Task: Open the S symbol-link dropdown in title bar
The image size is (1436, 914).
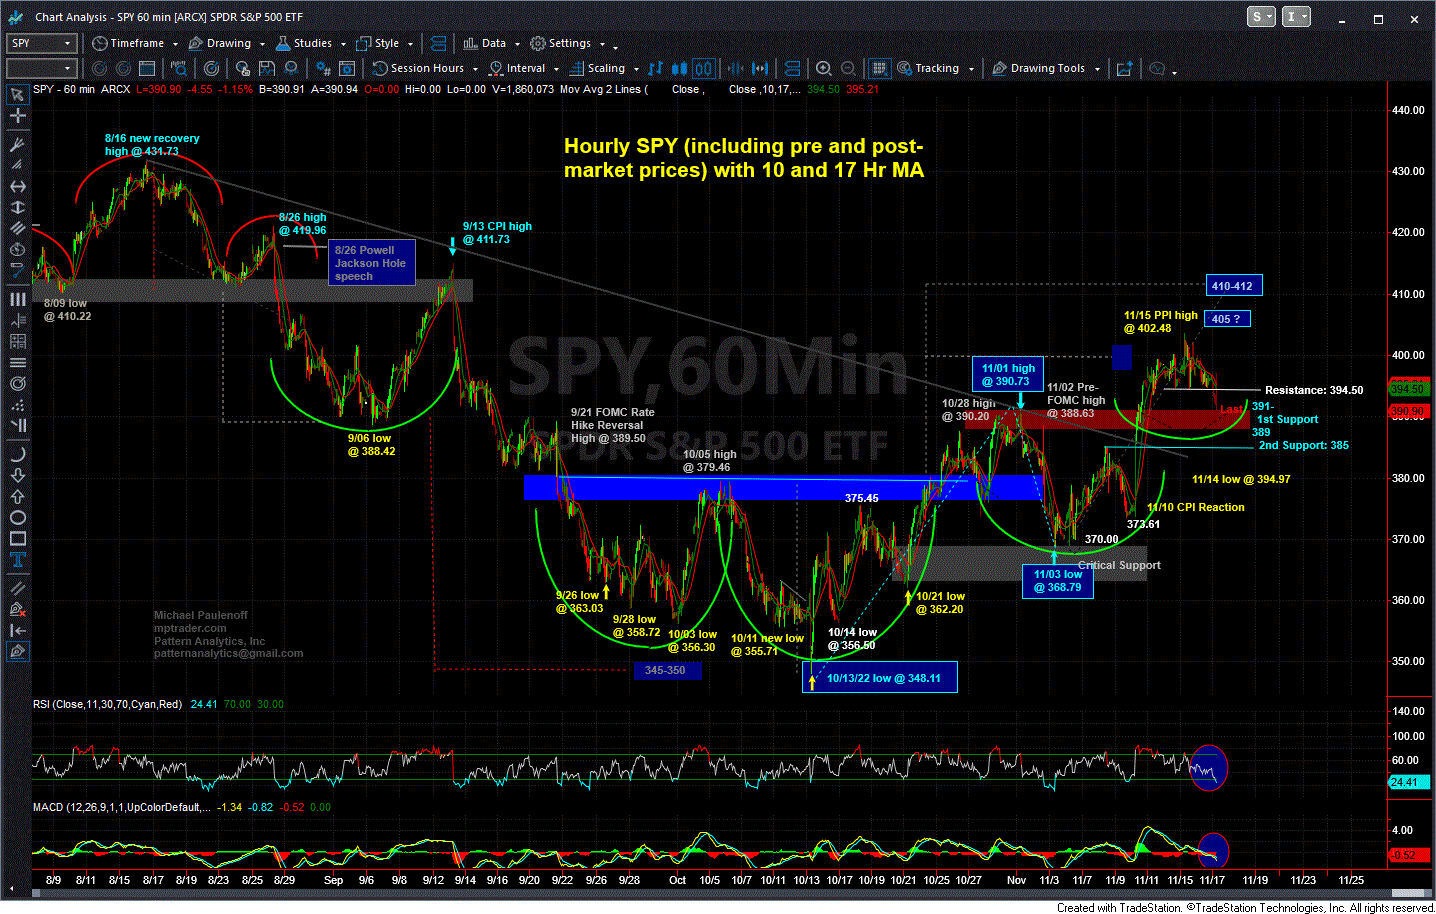Action: 1261,17
